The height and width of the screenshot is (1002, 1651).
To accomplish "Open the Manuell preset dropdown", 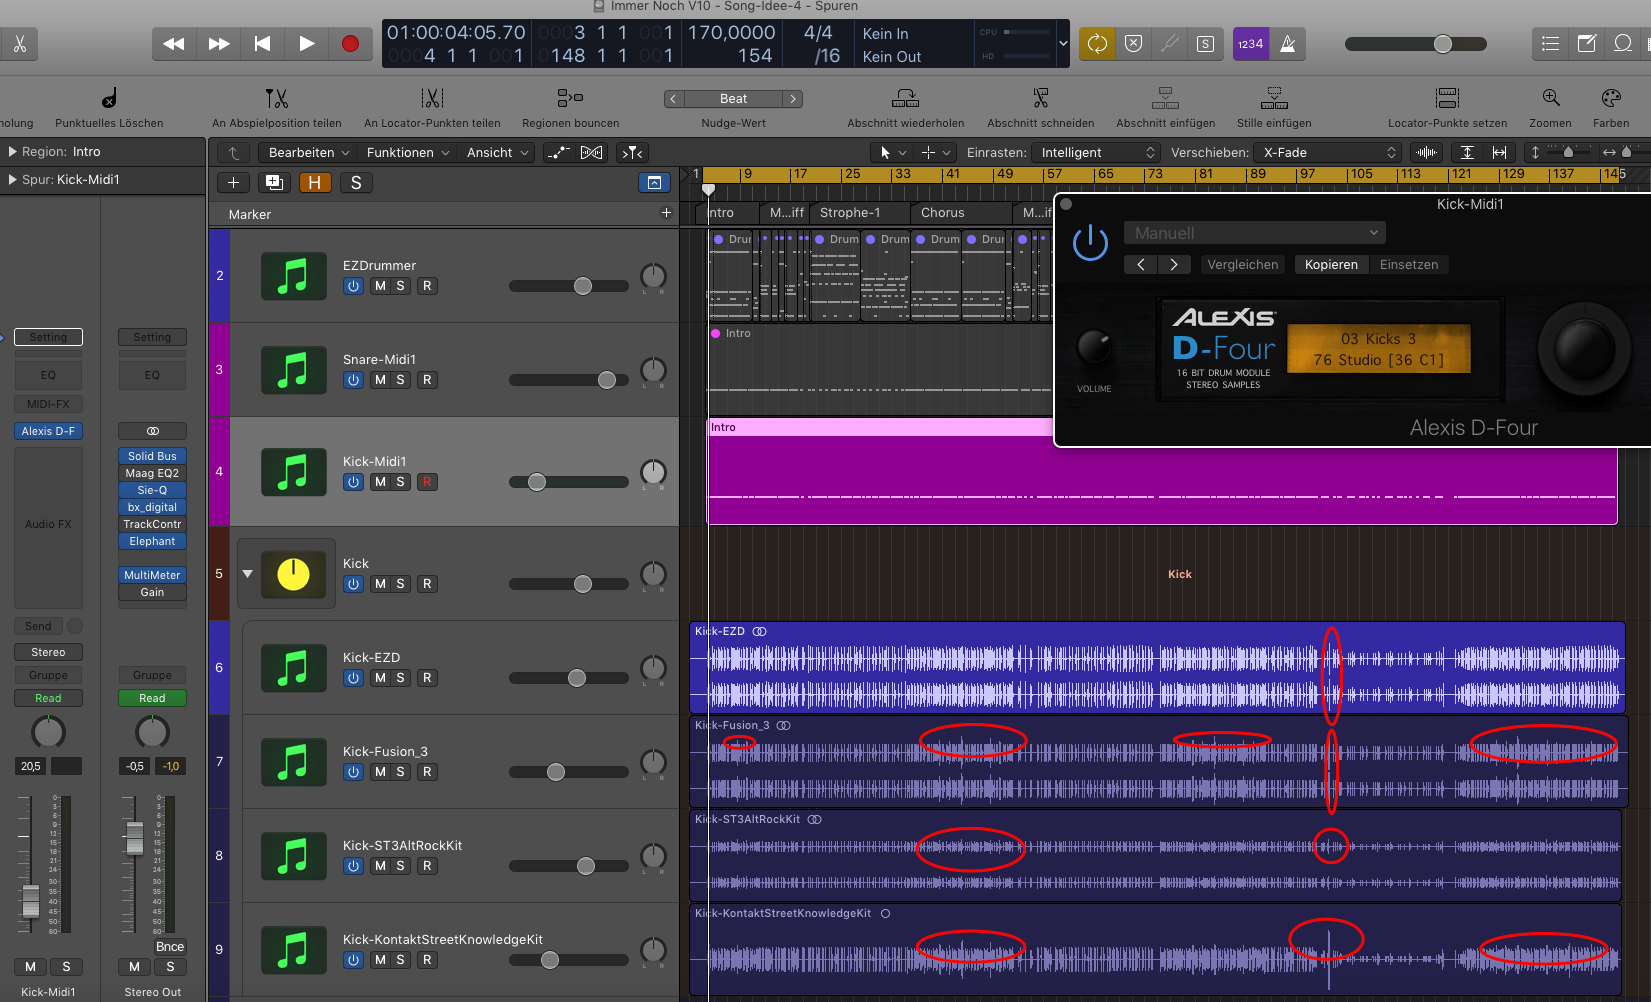I will click(x=1255, y=233).
